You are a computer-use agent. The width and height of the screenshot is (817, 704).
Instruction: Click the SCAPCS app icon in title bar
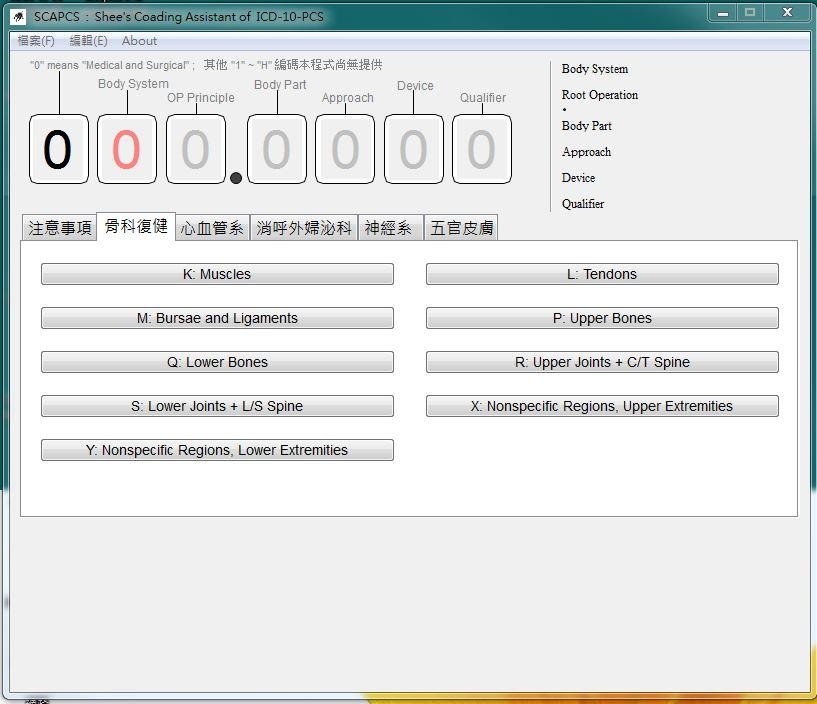18,17
